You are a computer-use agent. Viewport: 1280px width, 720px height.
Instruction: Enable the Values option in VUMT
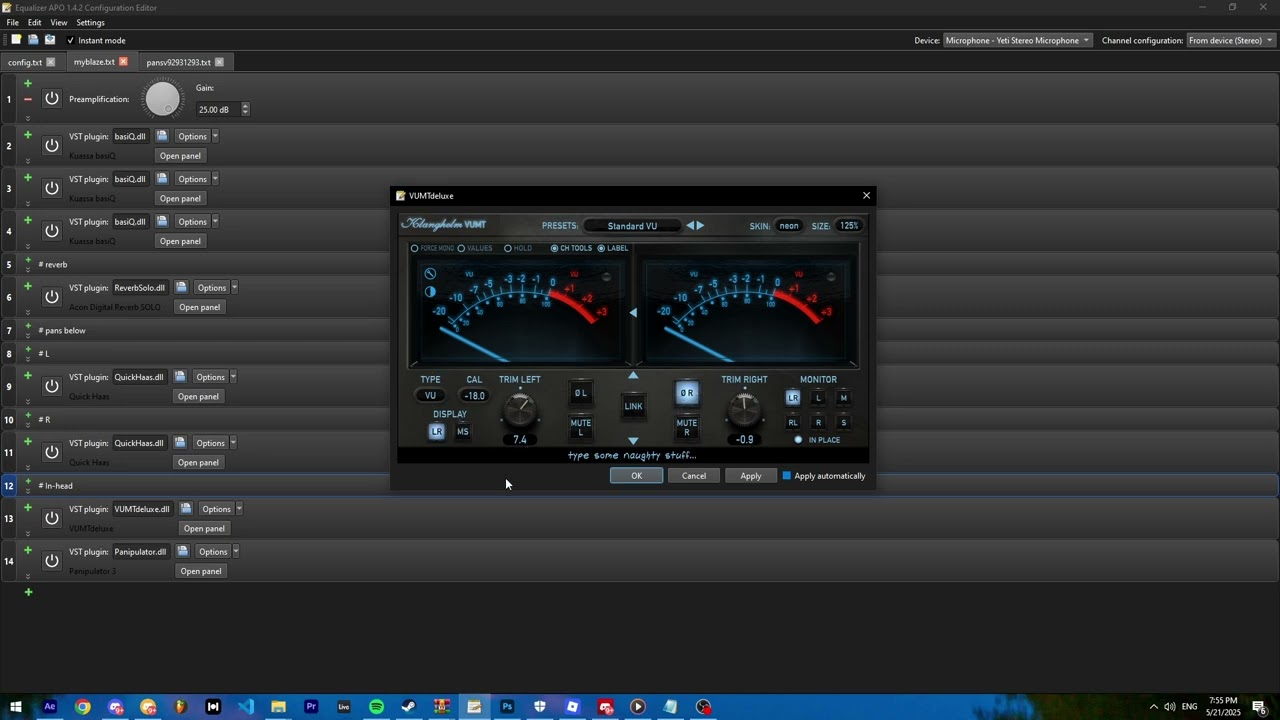tap(475, 248)
